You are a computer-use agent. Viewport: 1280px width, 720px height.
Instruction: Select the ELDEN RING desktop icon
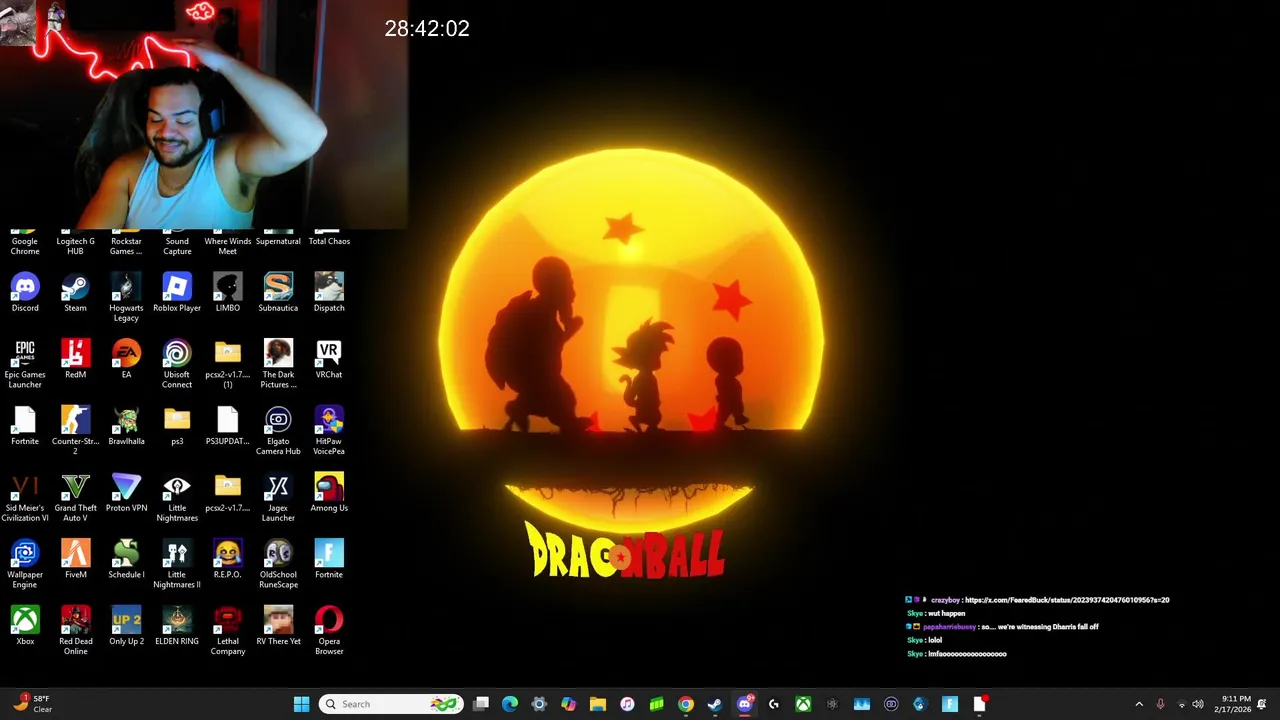[177, 627]
